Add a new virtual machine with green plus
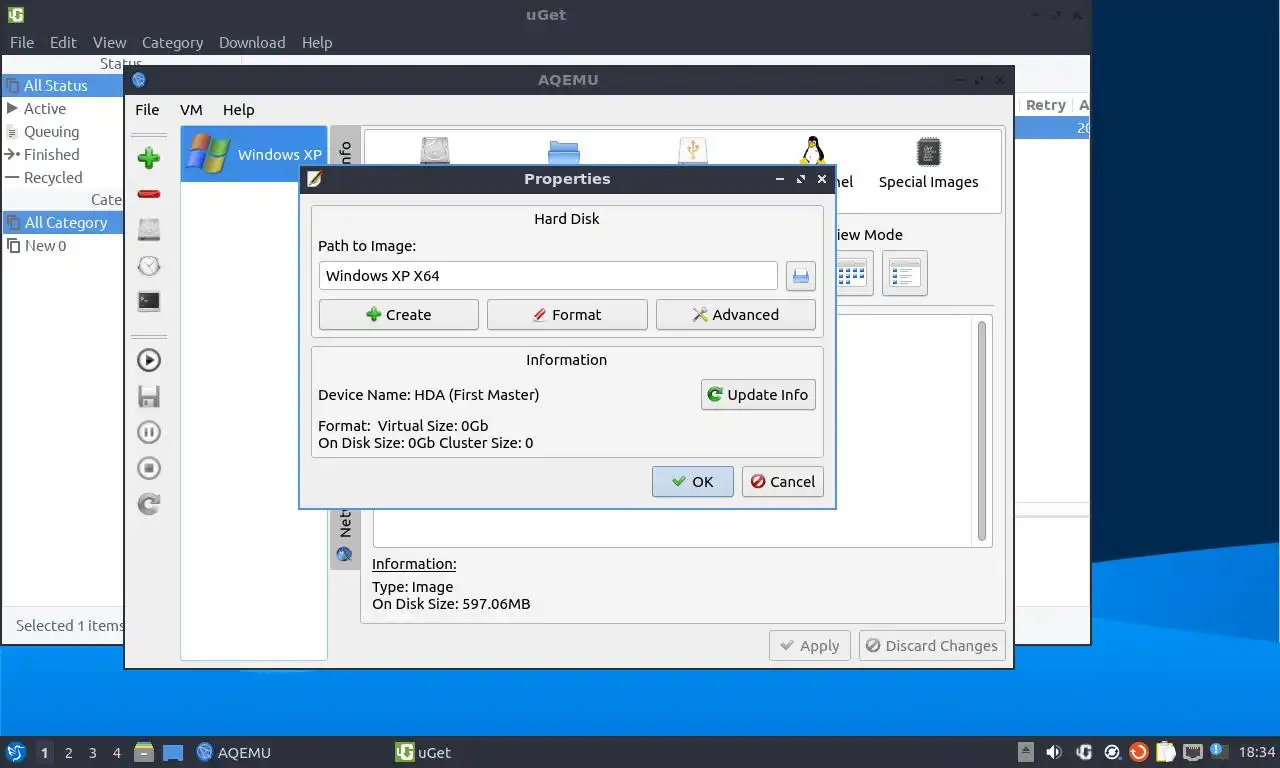This screenshot has width=1280, height=768. click(149, 157)
